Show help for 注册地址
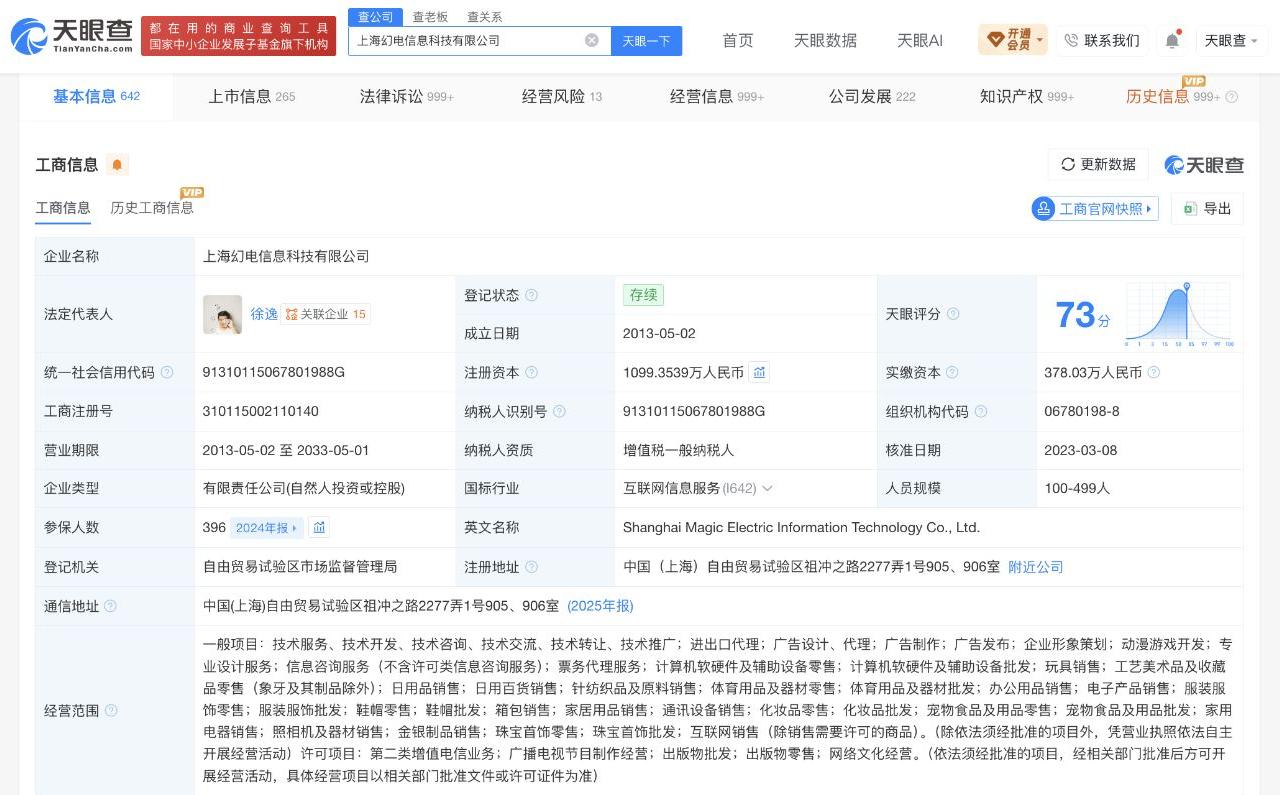The image size is (1280, 795). (x=531, y=567)
